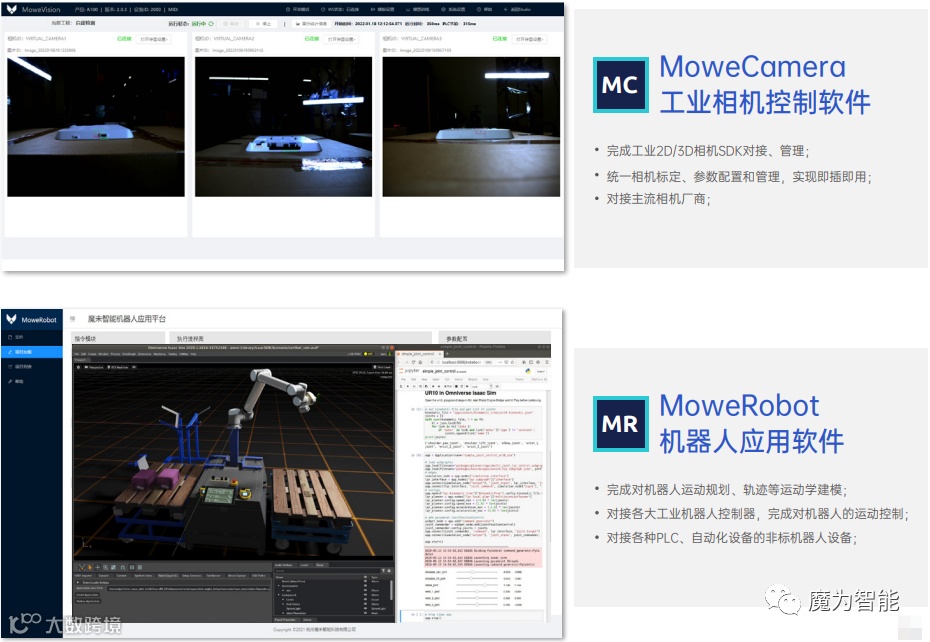930x642 pixels.
Task: Select the move tool below viewport
Action: coord(98,567)
